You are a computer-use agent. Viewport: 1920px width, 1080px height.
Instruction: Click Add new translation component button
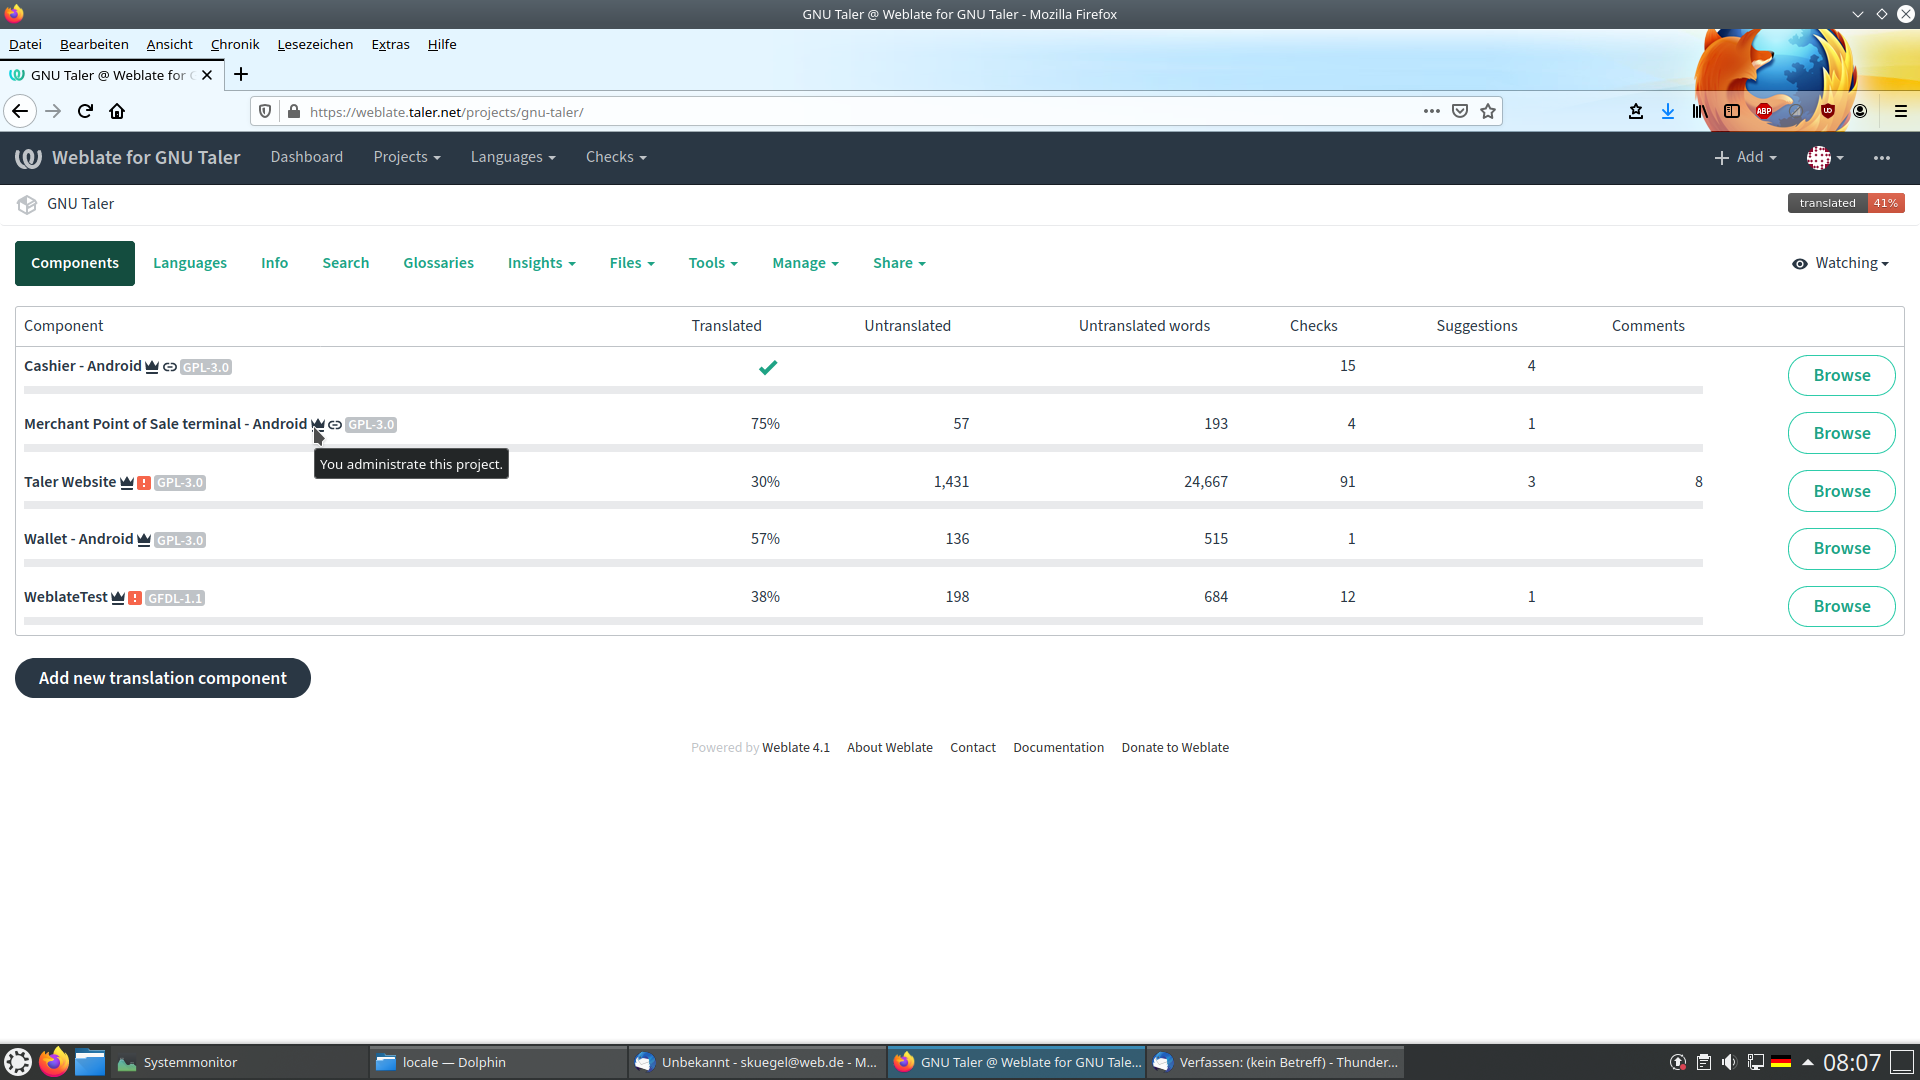(163, 679)
